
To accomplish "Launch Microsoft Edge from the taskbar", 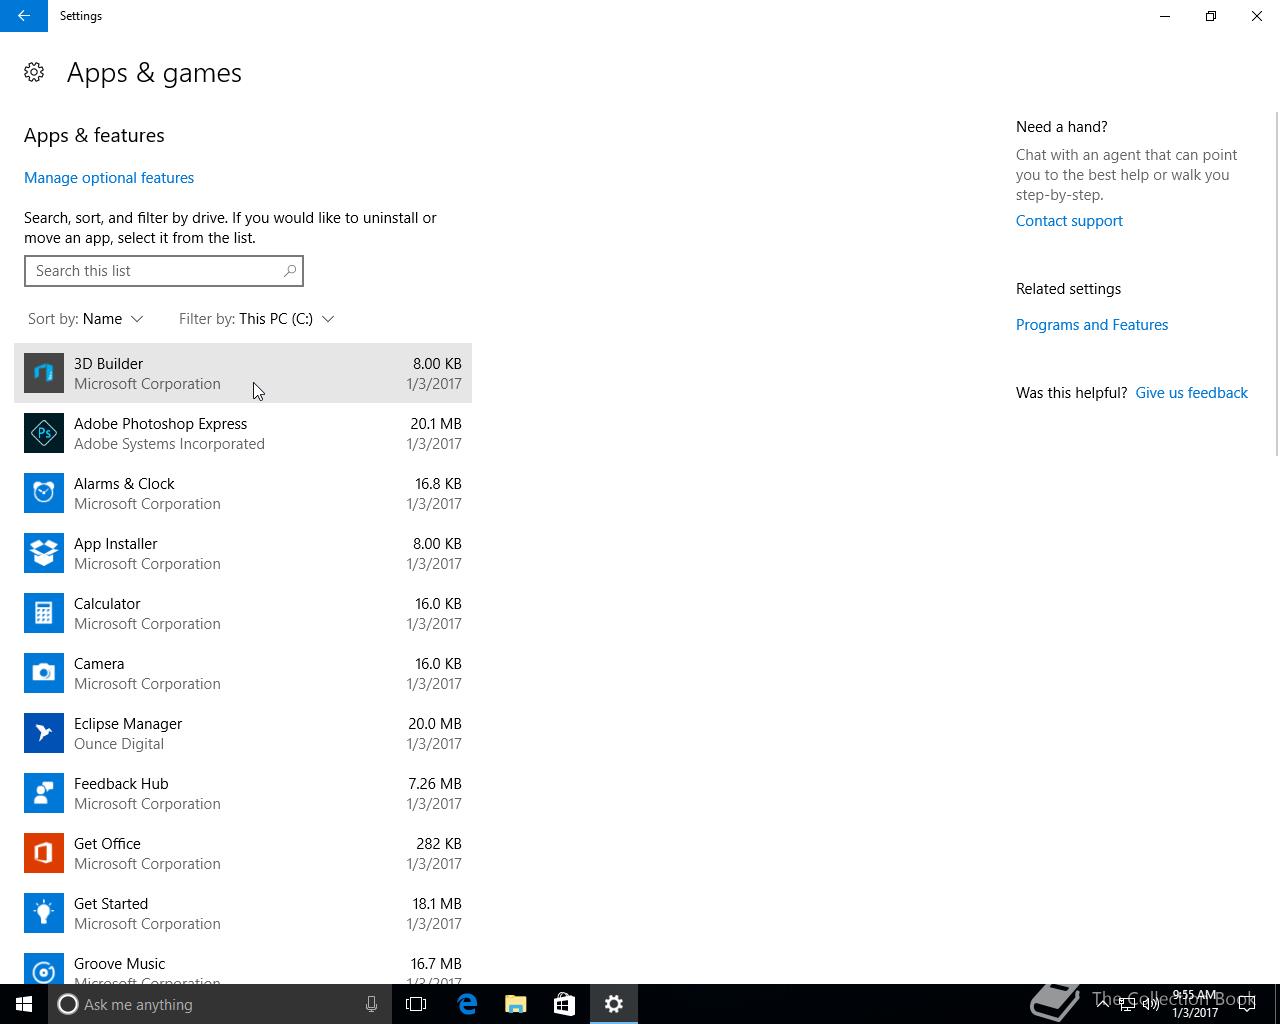I will coord(467,1004).
